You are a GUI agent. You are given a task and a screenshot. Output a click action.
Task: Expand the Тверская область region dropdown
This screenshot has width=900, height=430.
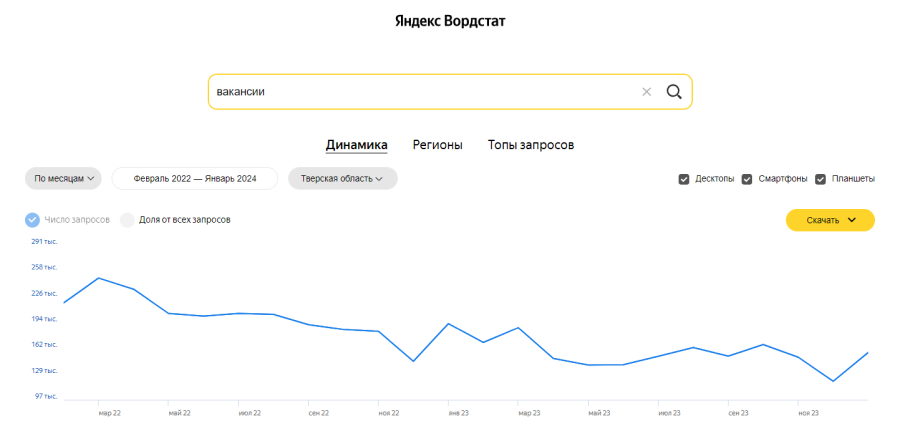[342, 179]
